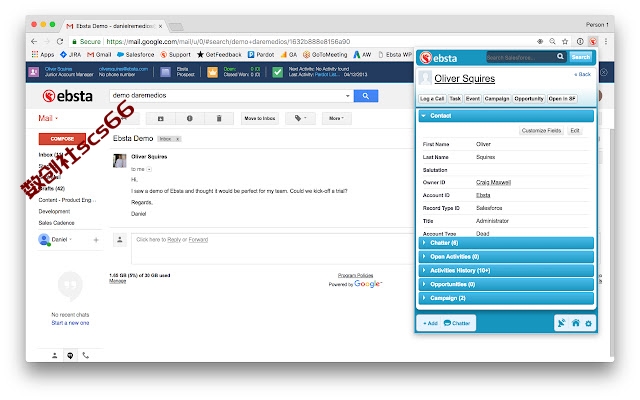The image size is (640, 400).
Task: Remove the Inbox label with its x
Action: [x=178, y=139]
